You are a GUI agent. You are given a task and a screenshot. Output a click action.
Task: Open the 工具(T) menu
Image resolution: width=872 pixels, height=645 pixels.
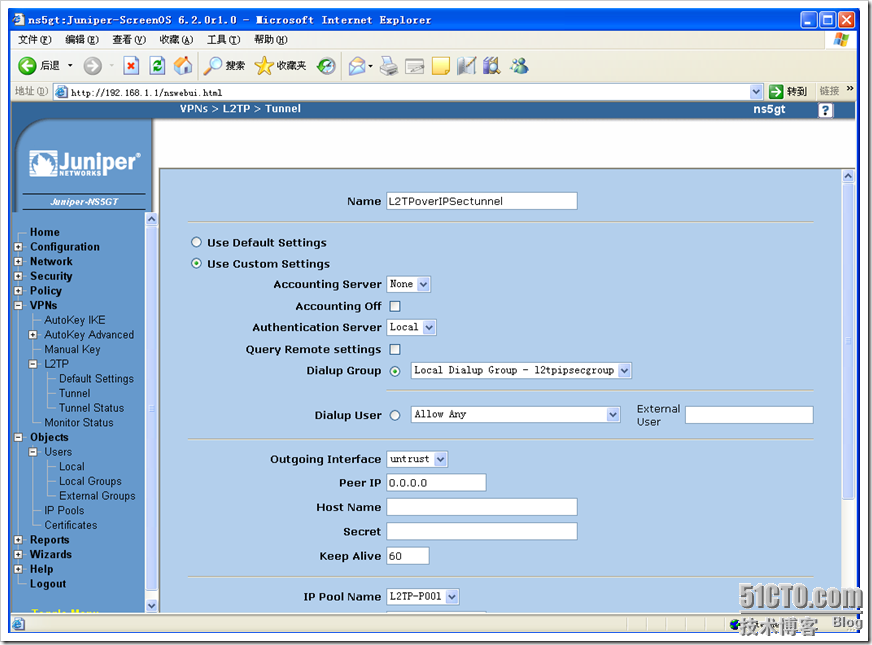pos(224,39)
